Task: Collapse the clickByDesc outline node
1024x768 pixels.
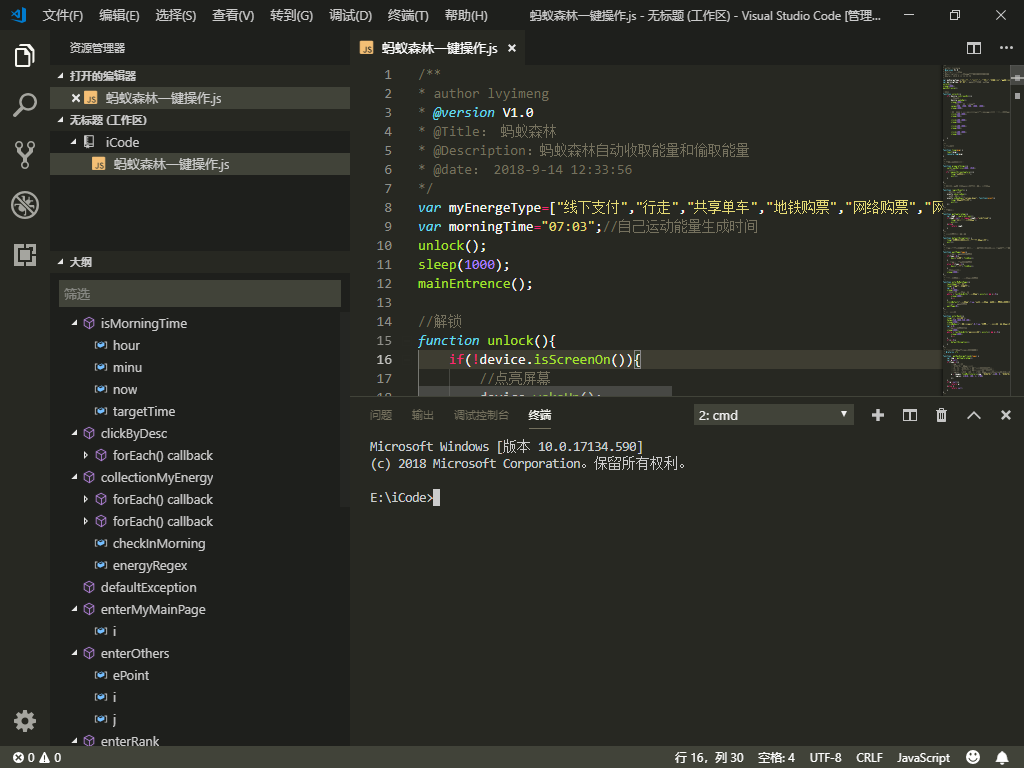Action: [x=74, y=432]
